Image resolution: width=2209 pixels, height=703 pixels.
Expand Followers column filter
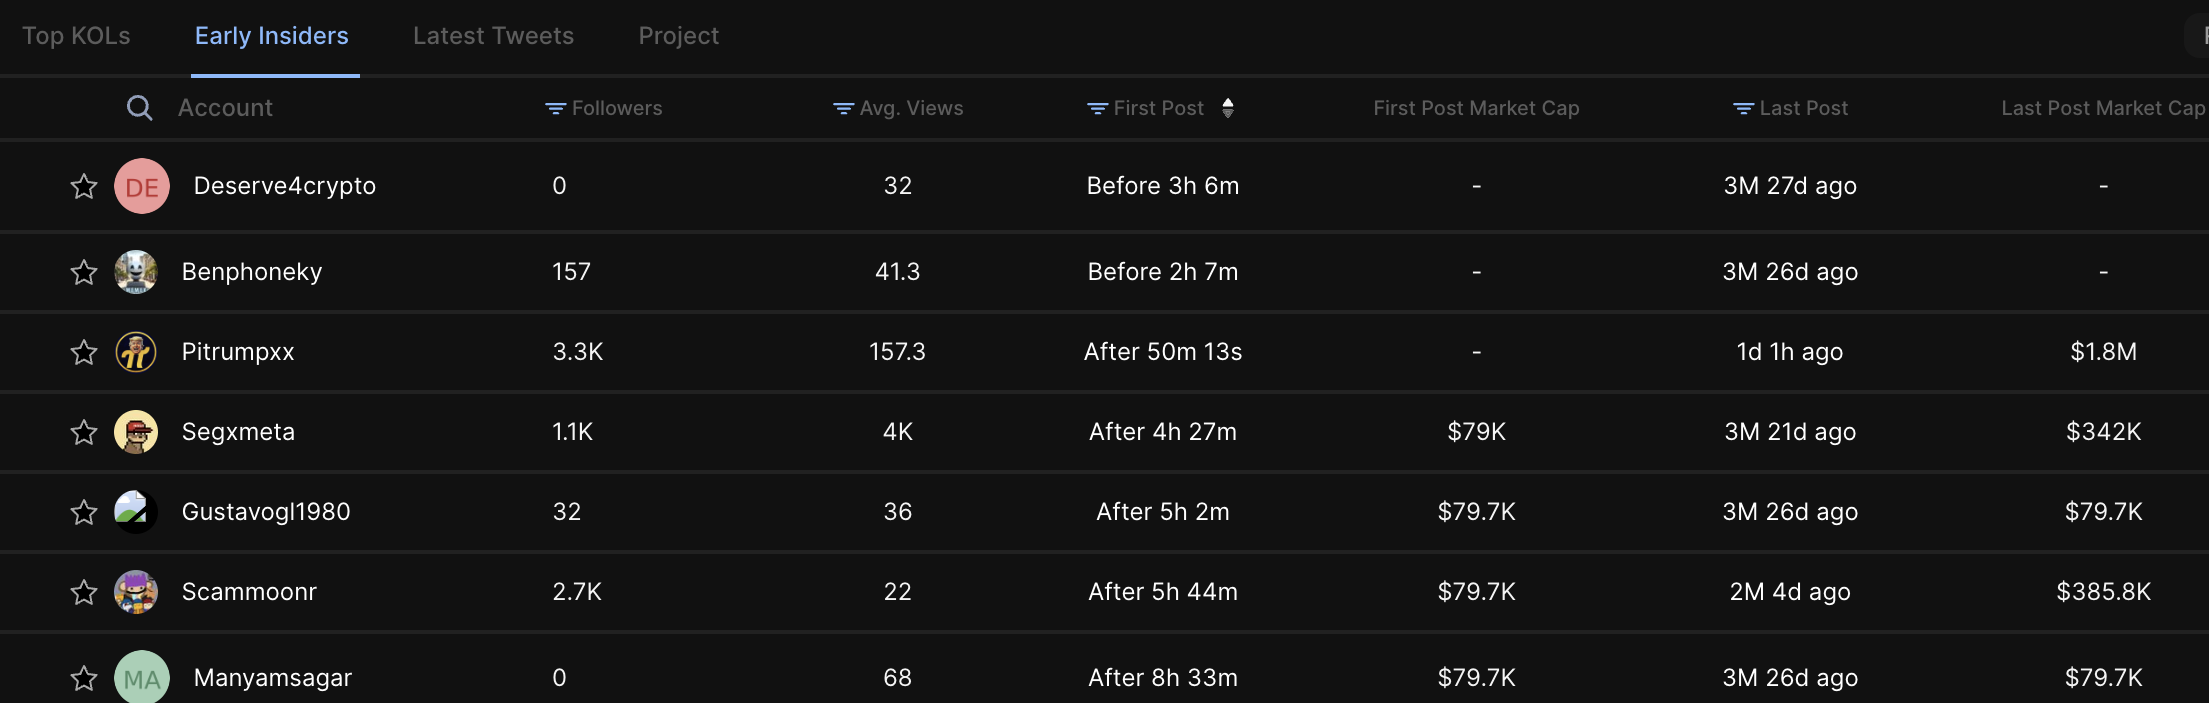(x=555, y=108)
